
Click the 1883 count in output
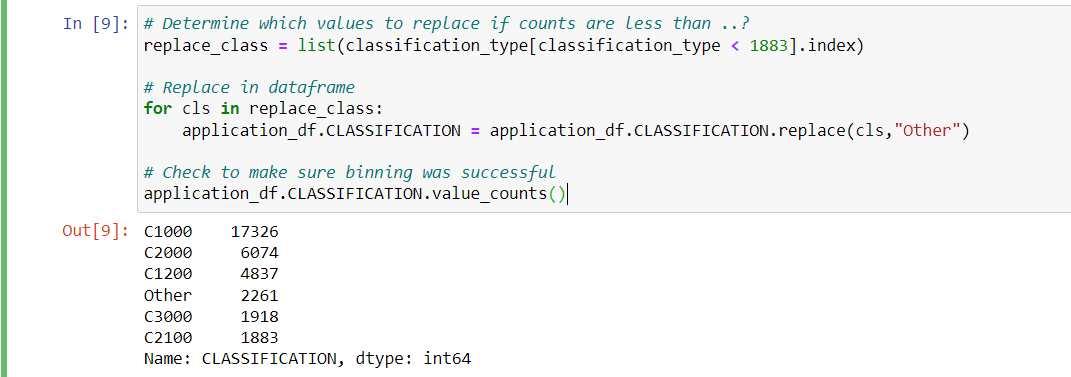pos(260,337)
